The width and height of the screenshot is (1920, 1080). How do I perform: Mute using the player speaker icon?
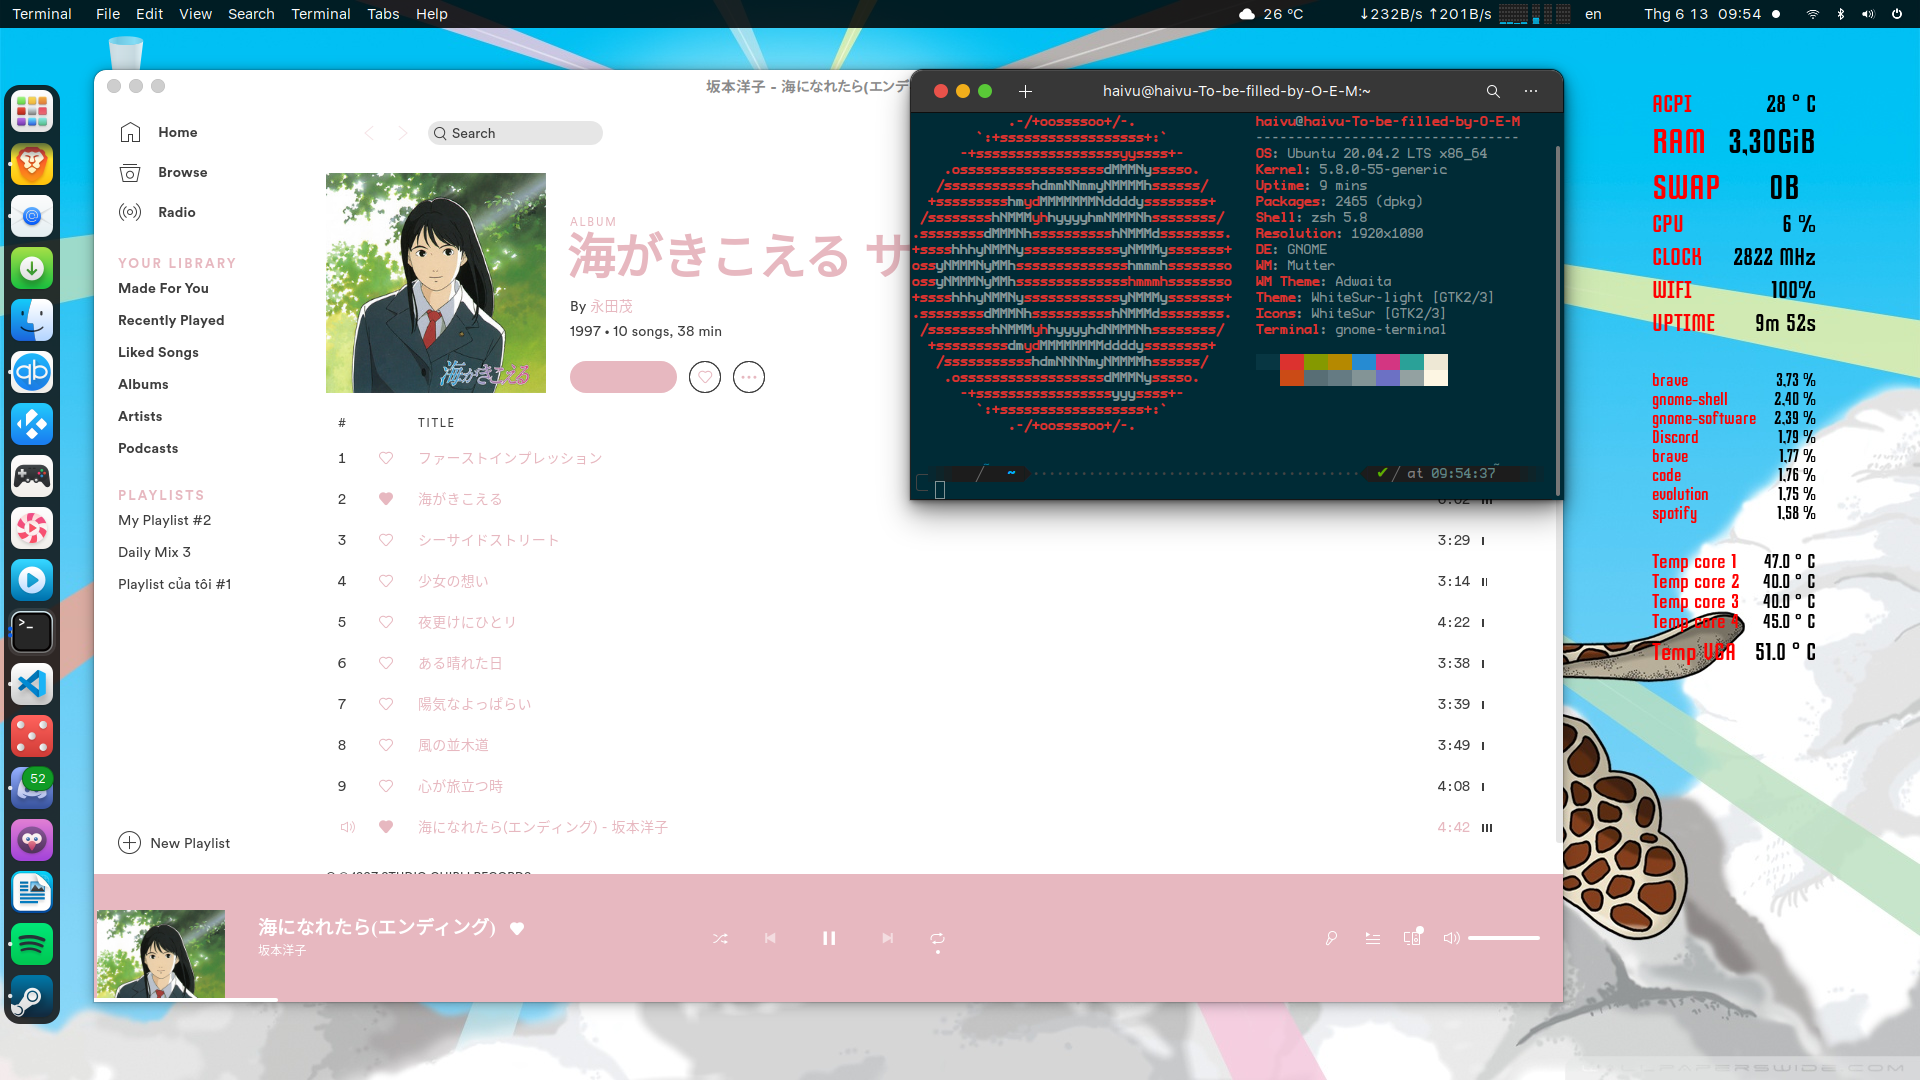[1451, 938]
